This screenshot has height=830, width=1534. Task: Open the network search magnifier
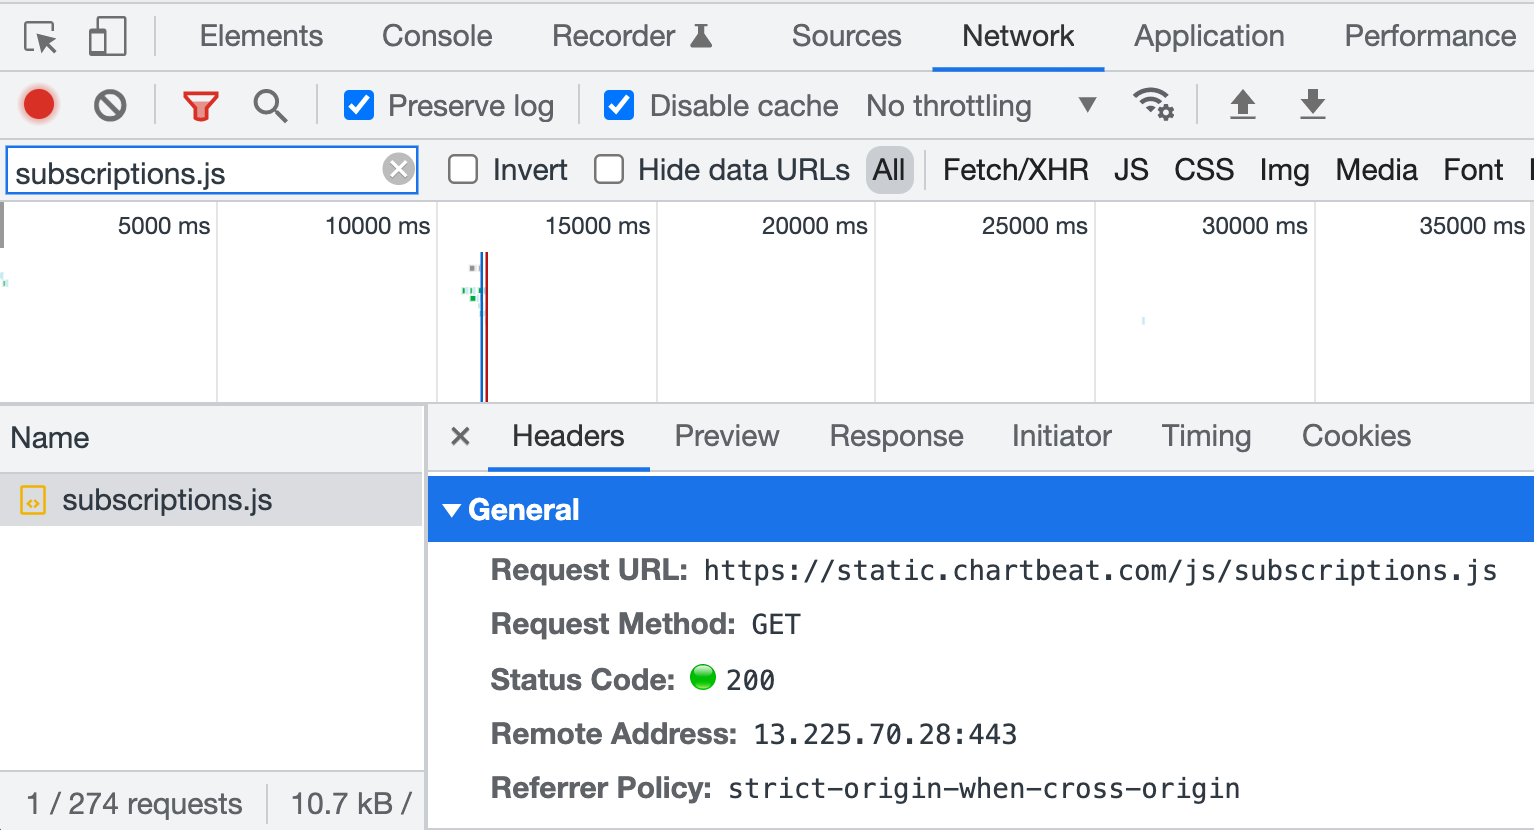coord(270,105)
